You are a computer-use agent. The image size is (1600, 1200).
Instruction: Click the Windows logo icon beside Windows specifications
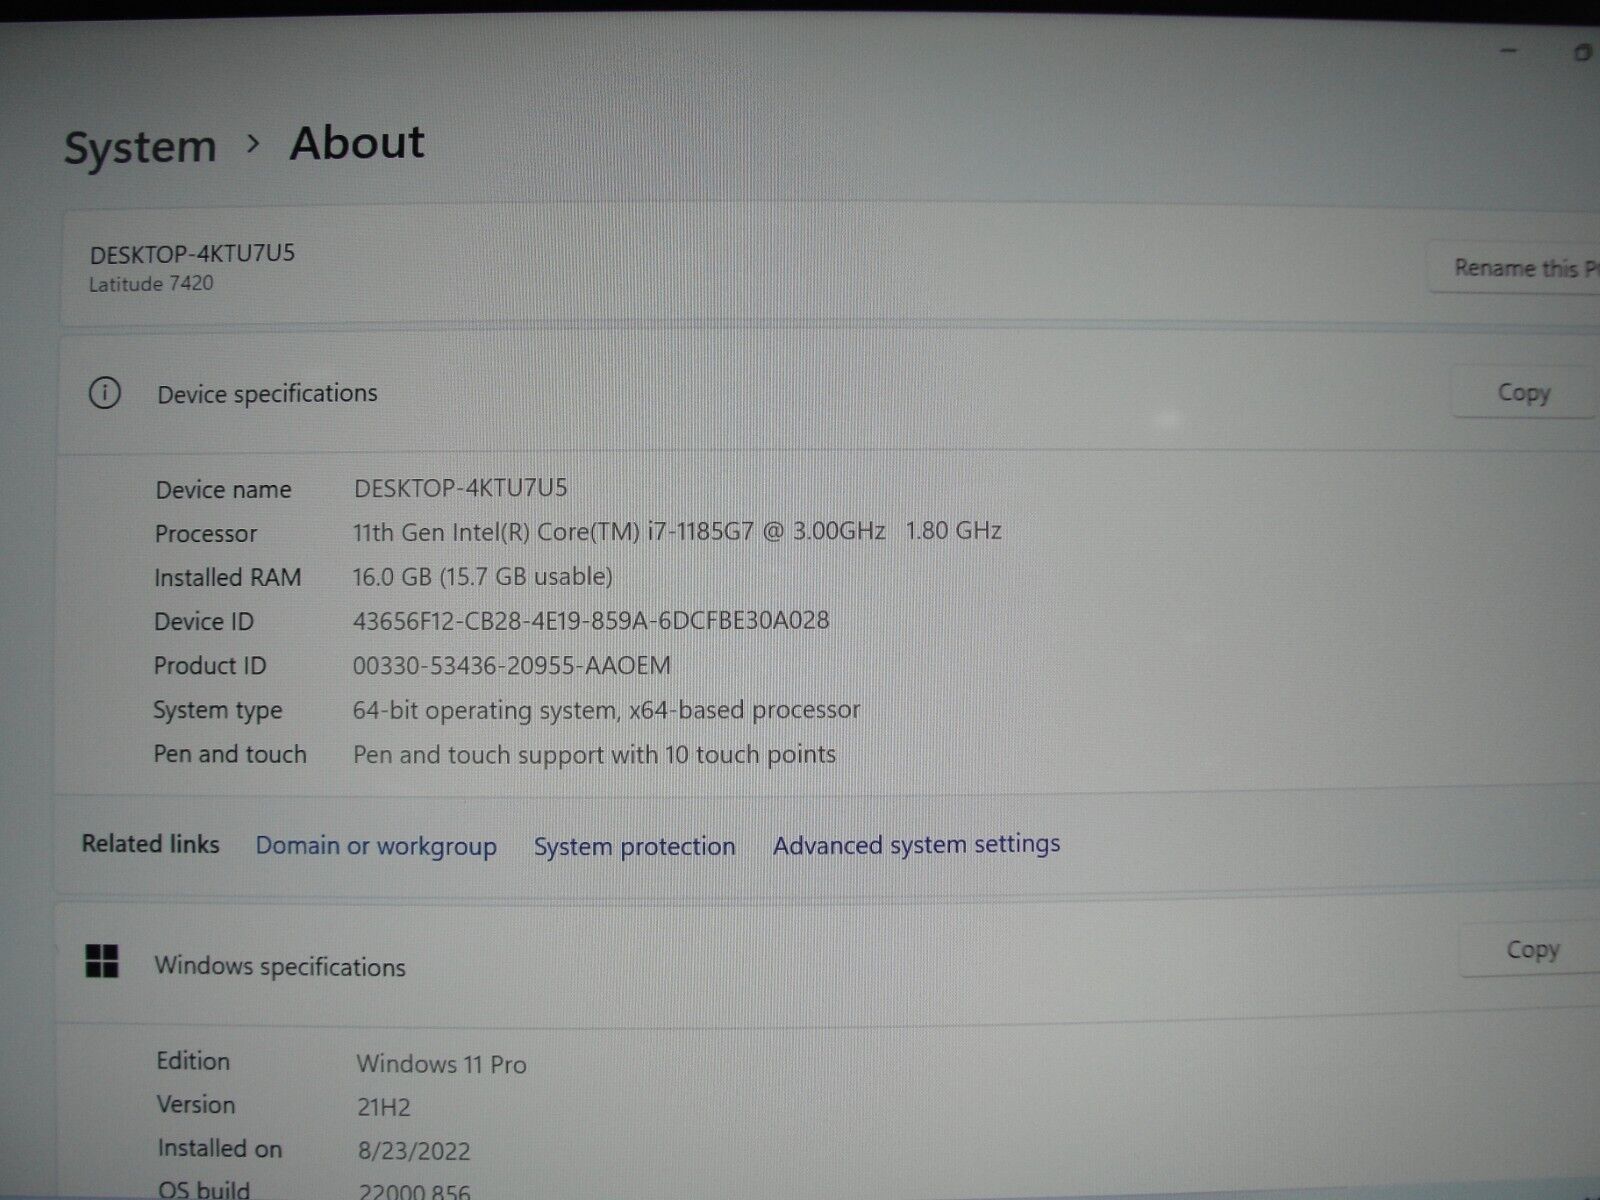pyautogui.click(x=102, y=961)
